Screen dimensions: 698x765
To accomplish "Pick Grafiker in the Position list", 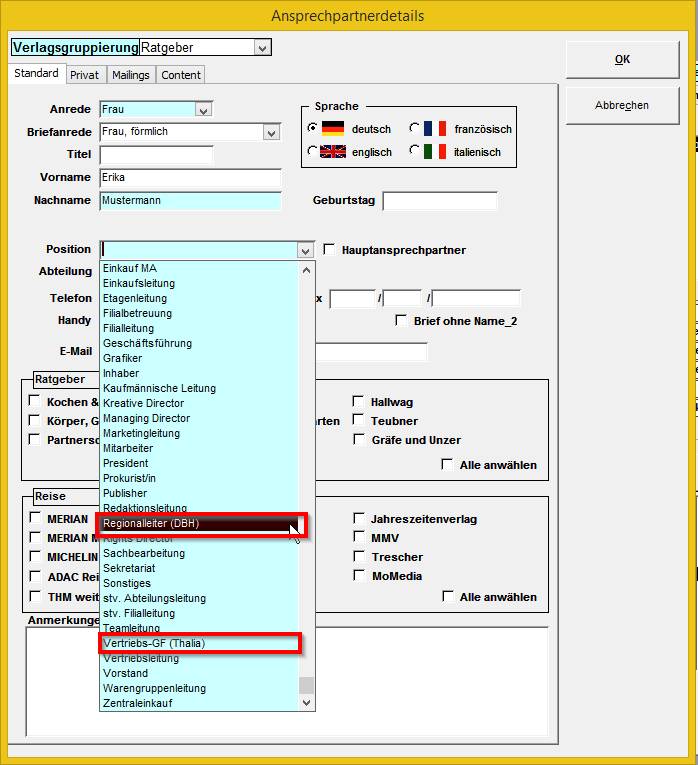I will coord(199,359).
